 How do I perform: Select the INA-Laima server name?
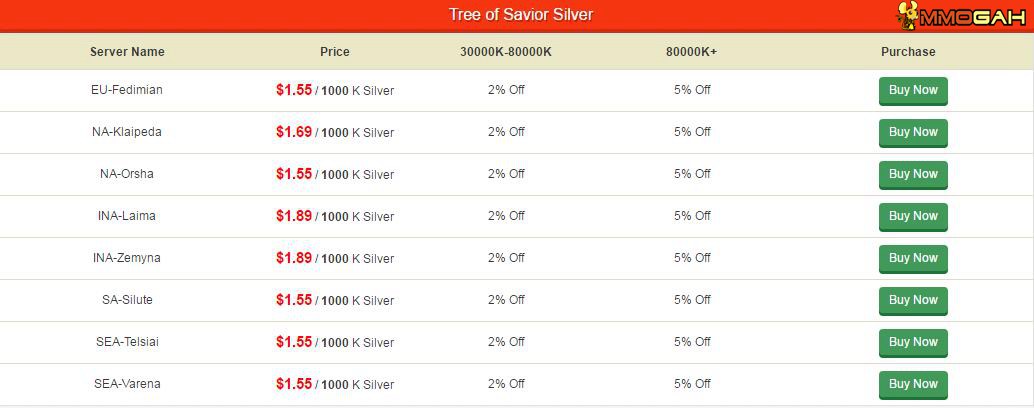pos(127,216)
